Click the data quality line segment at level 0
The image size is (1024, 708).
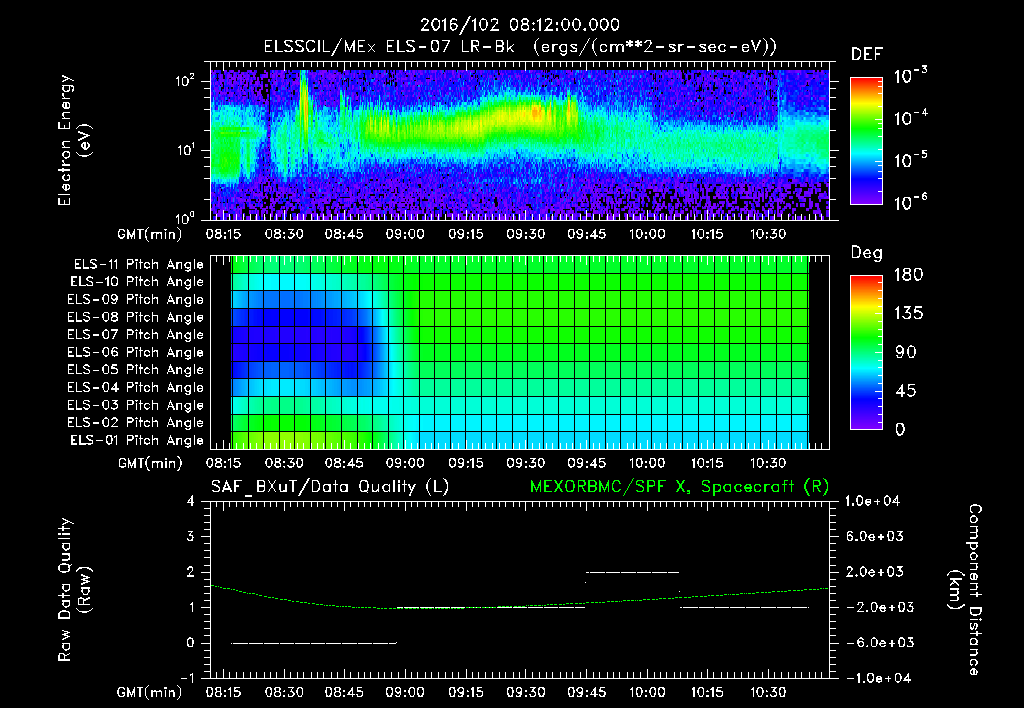[x=313, y=643]
